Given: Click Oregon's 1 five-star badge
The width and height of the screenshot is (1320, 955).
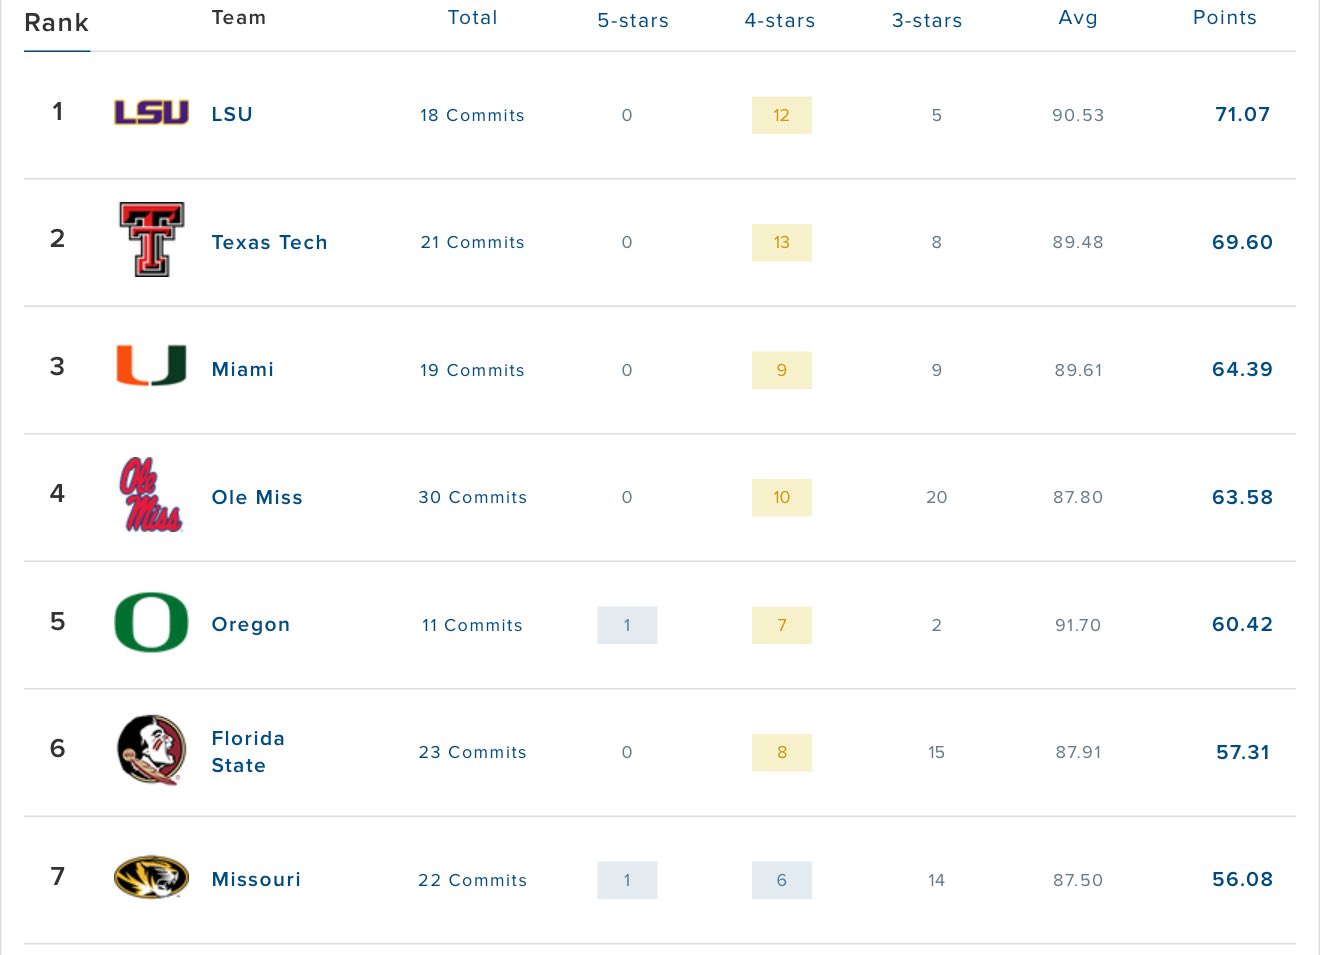Looking at the screenshot, I should (x=627, y=625).
